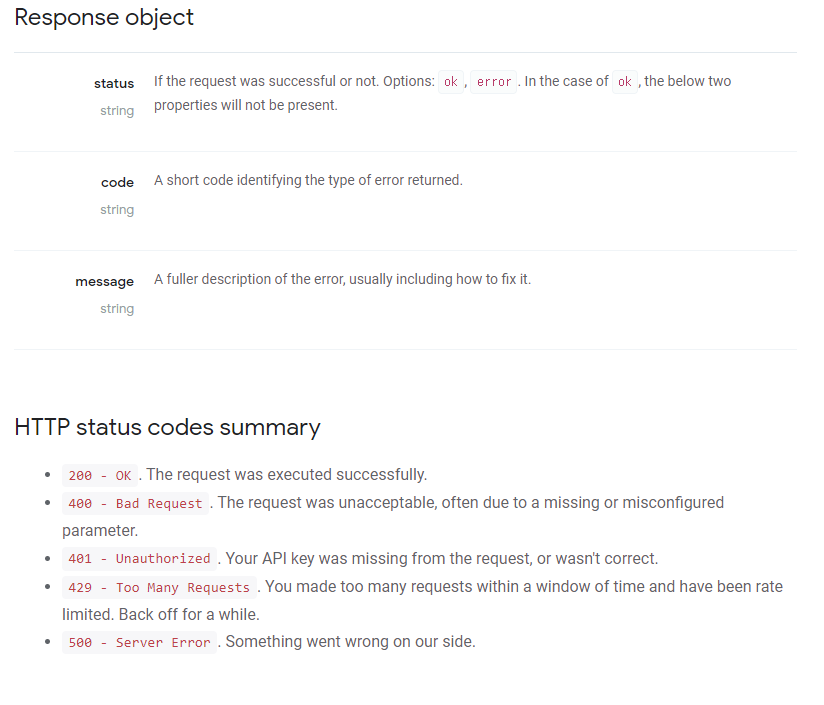Select the "401 - Unauthorized" status code

tap(139, 559)
